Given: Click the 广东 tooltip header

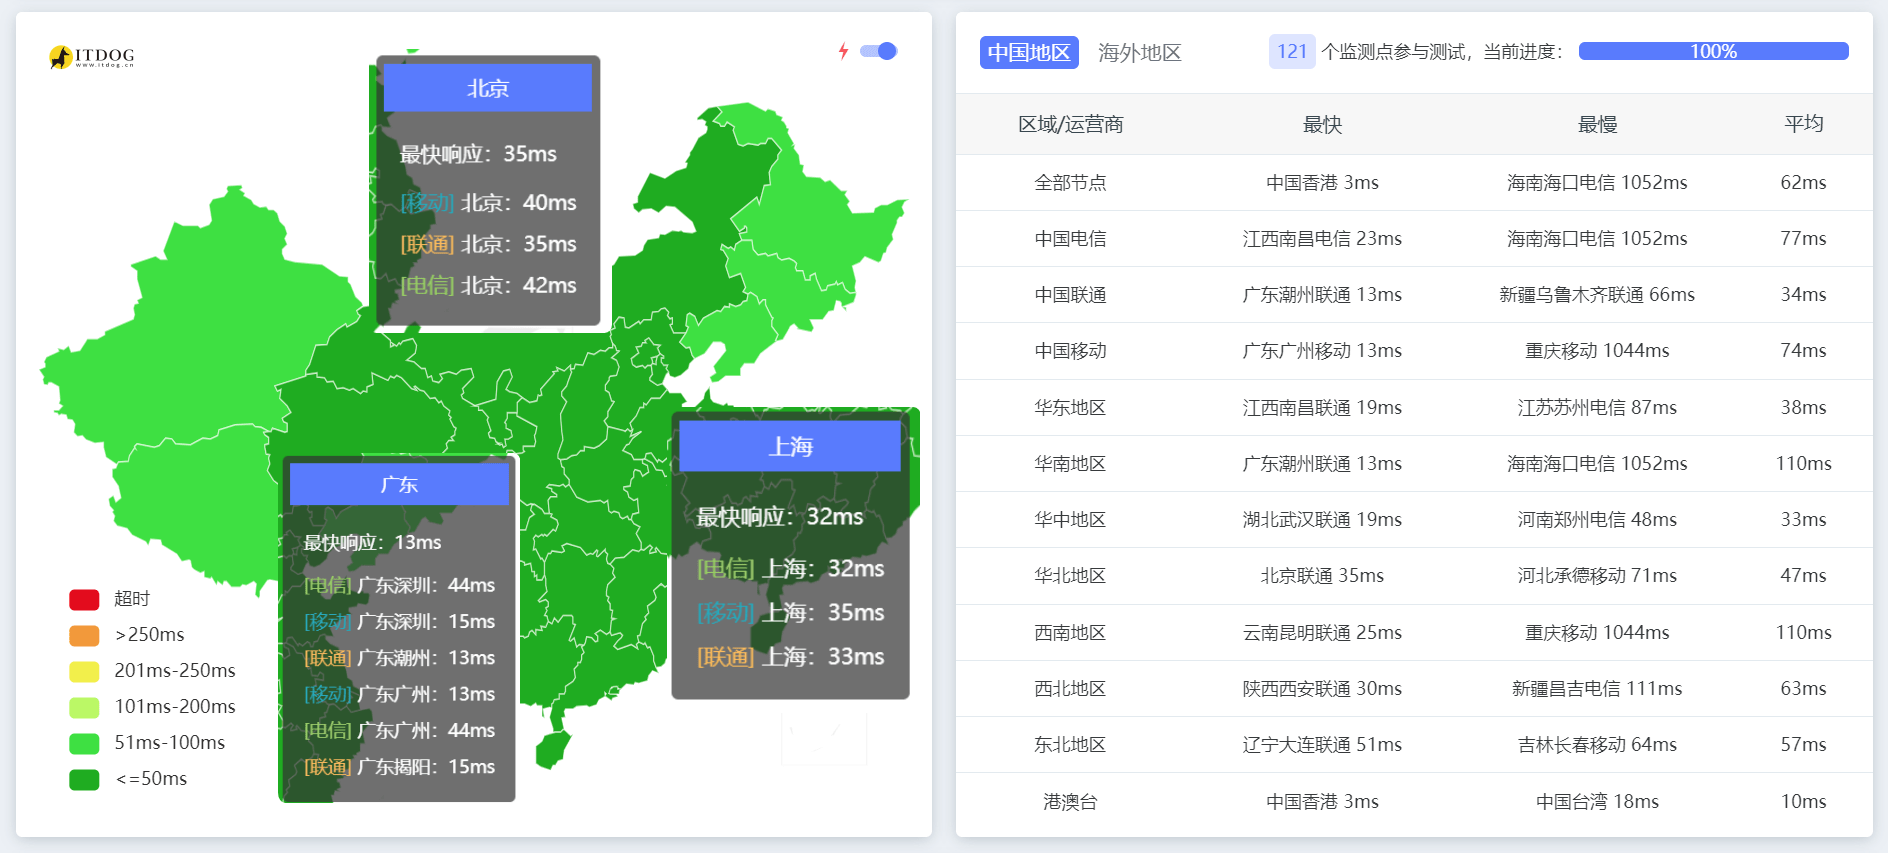Looking at the screenshot, I should pos(399,485).
